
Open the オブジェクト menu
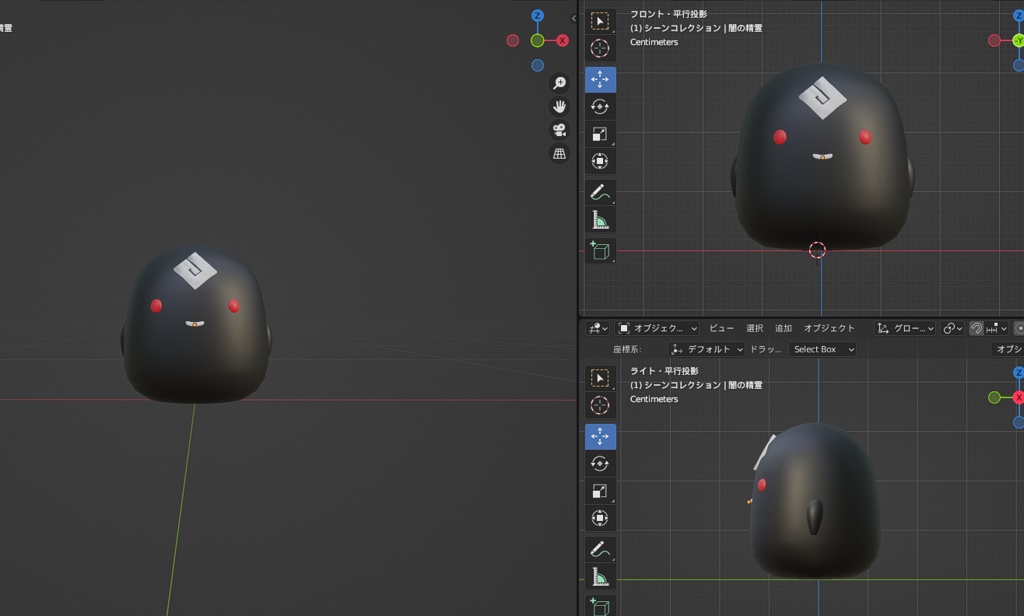click(x=829, y=329)
